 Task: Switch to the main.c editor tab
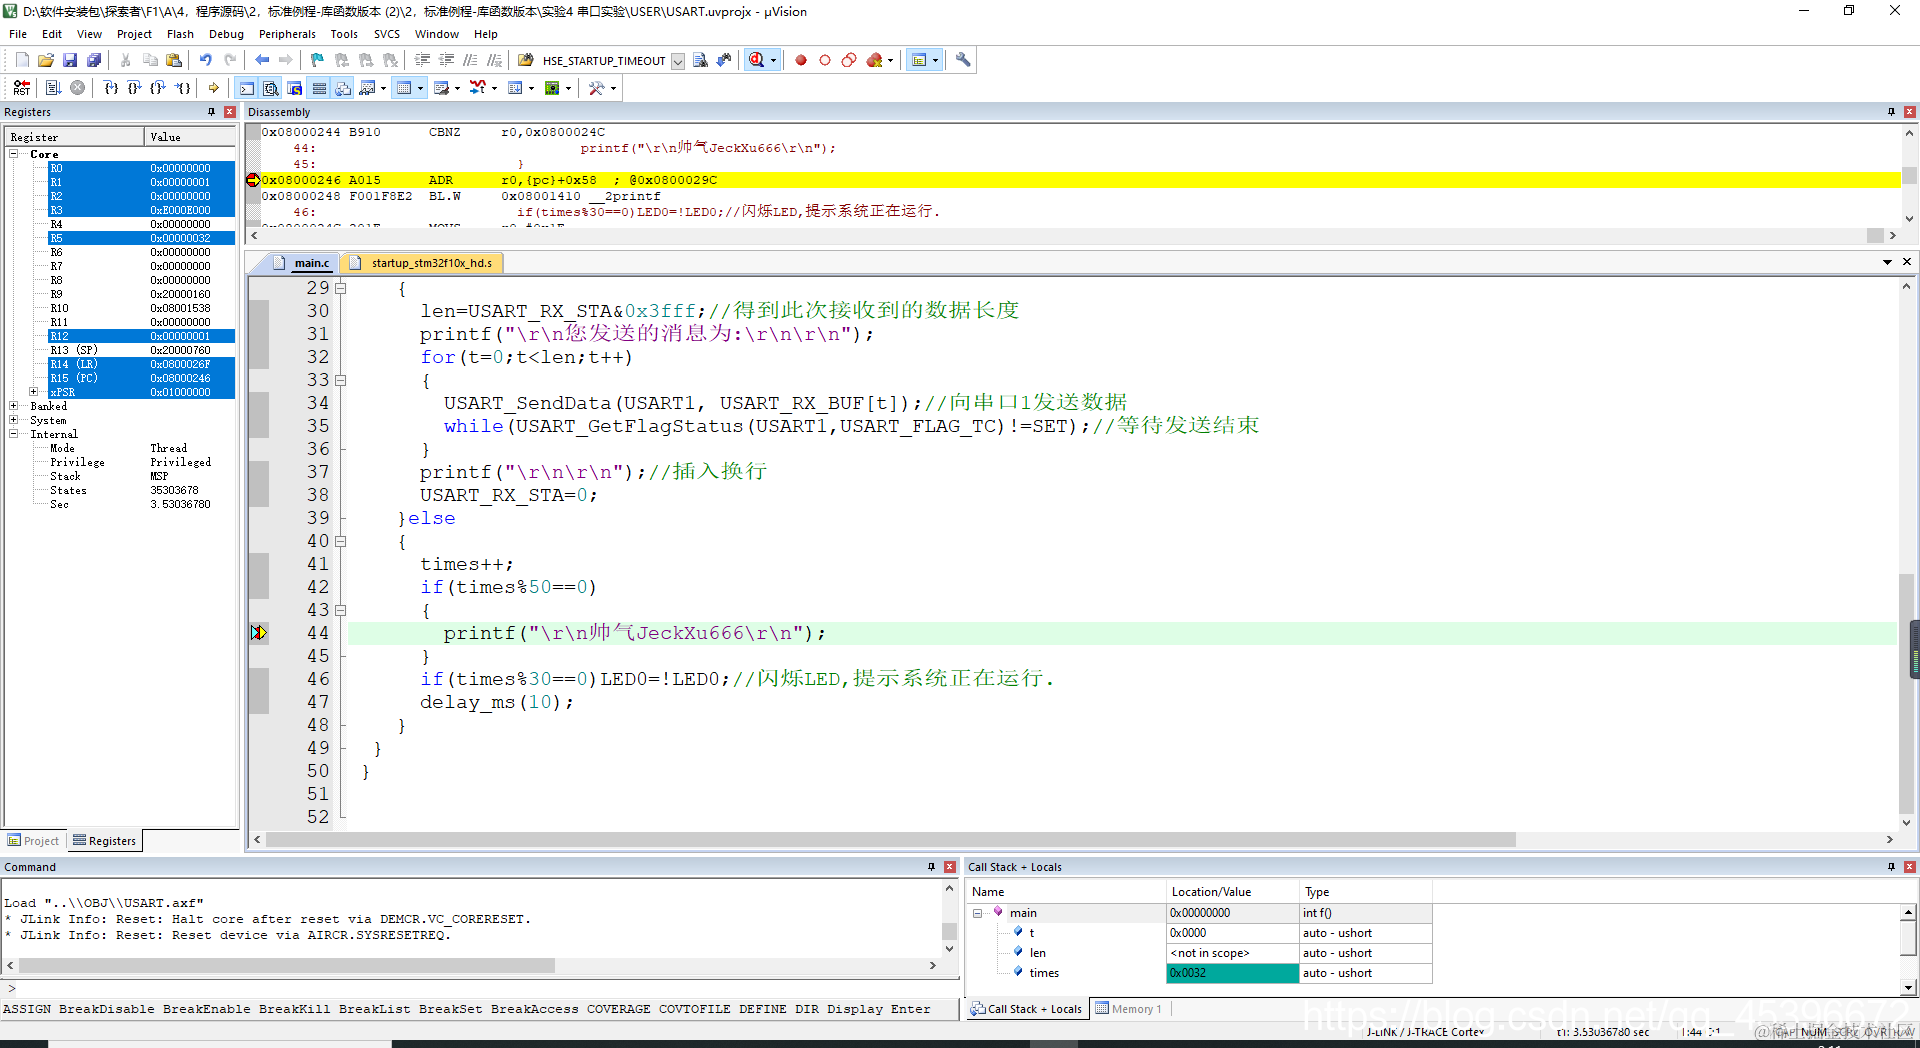click(x=302, y=263)
